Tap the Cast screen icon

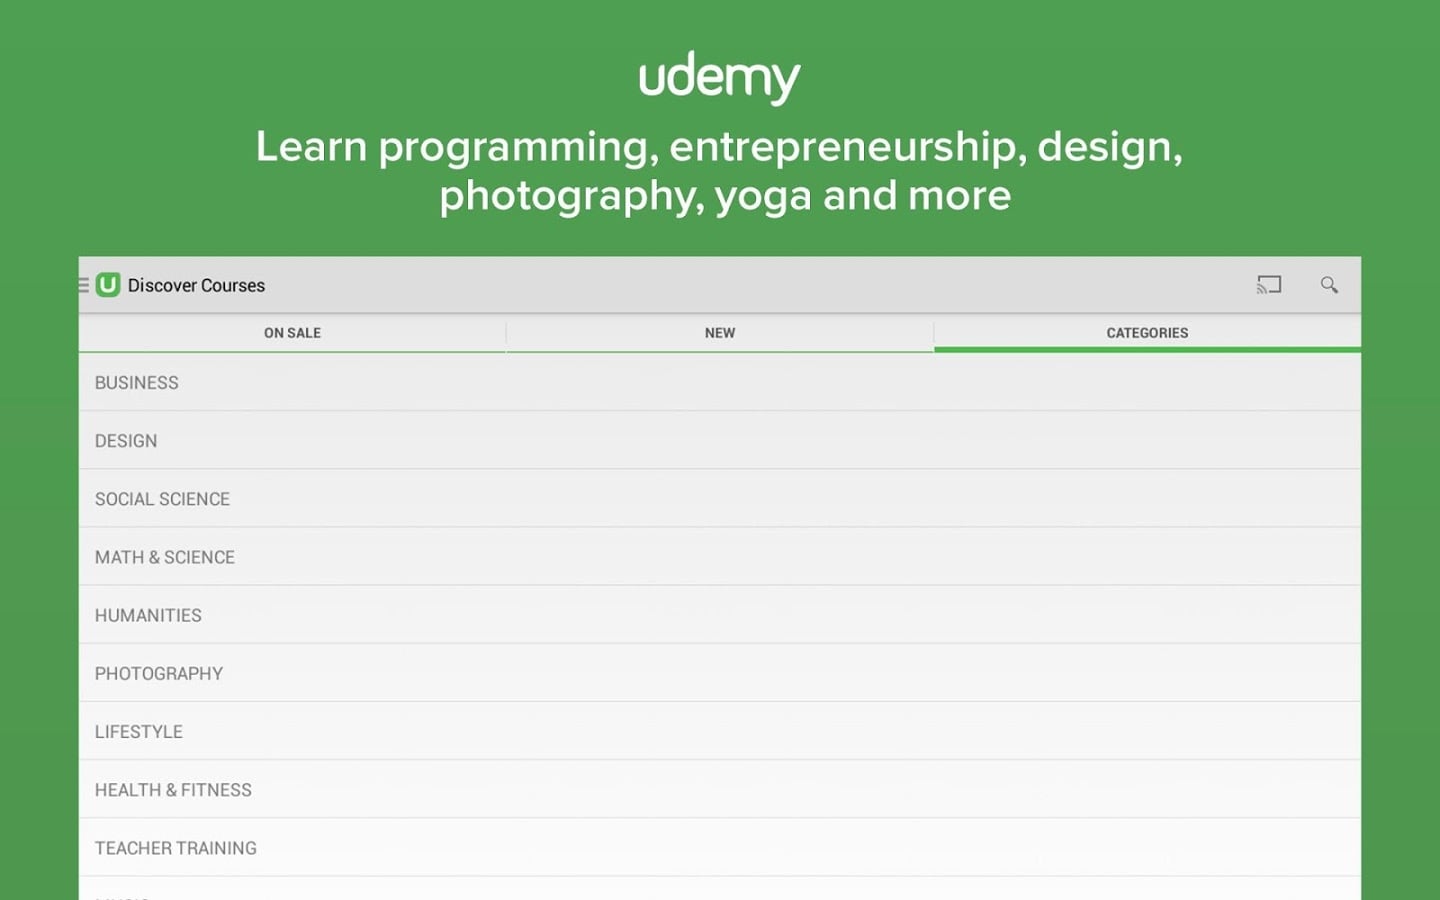pos(1269,285)
